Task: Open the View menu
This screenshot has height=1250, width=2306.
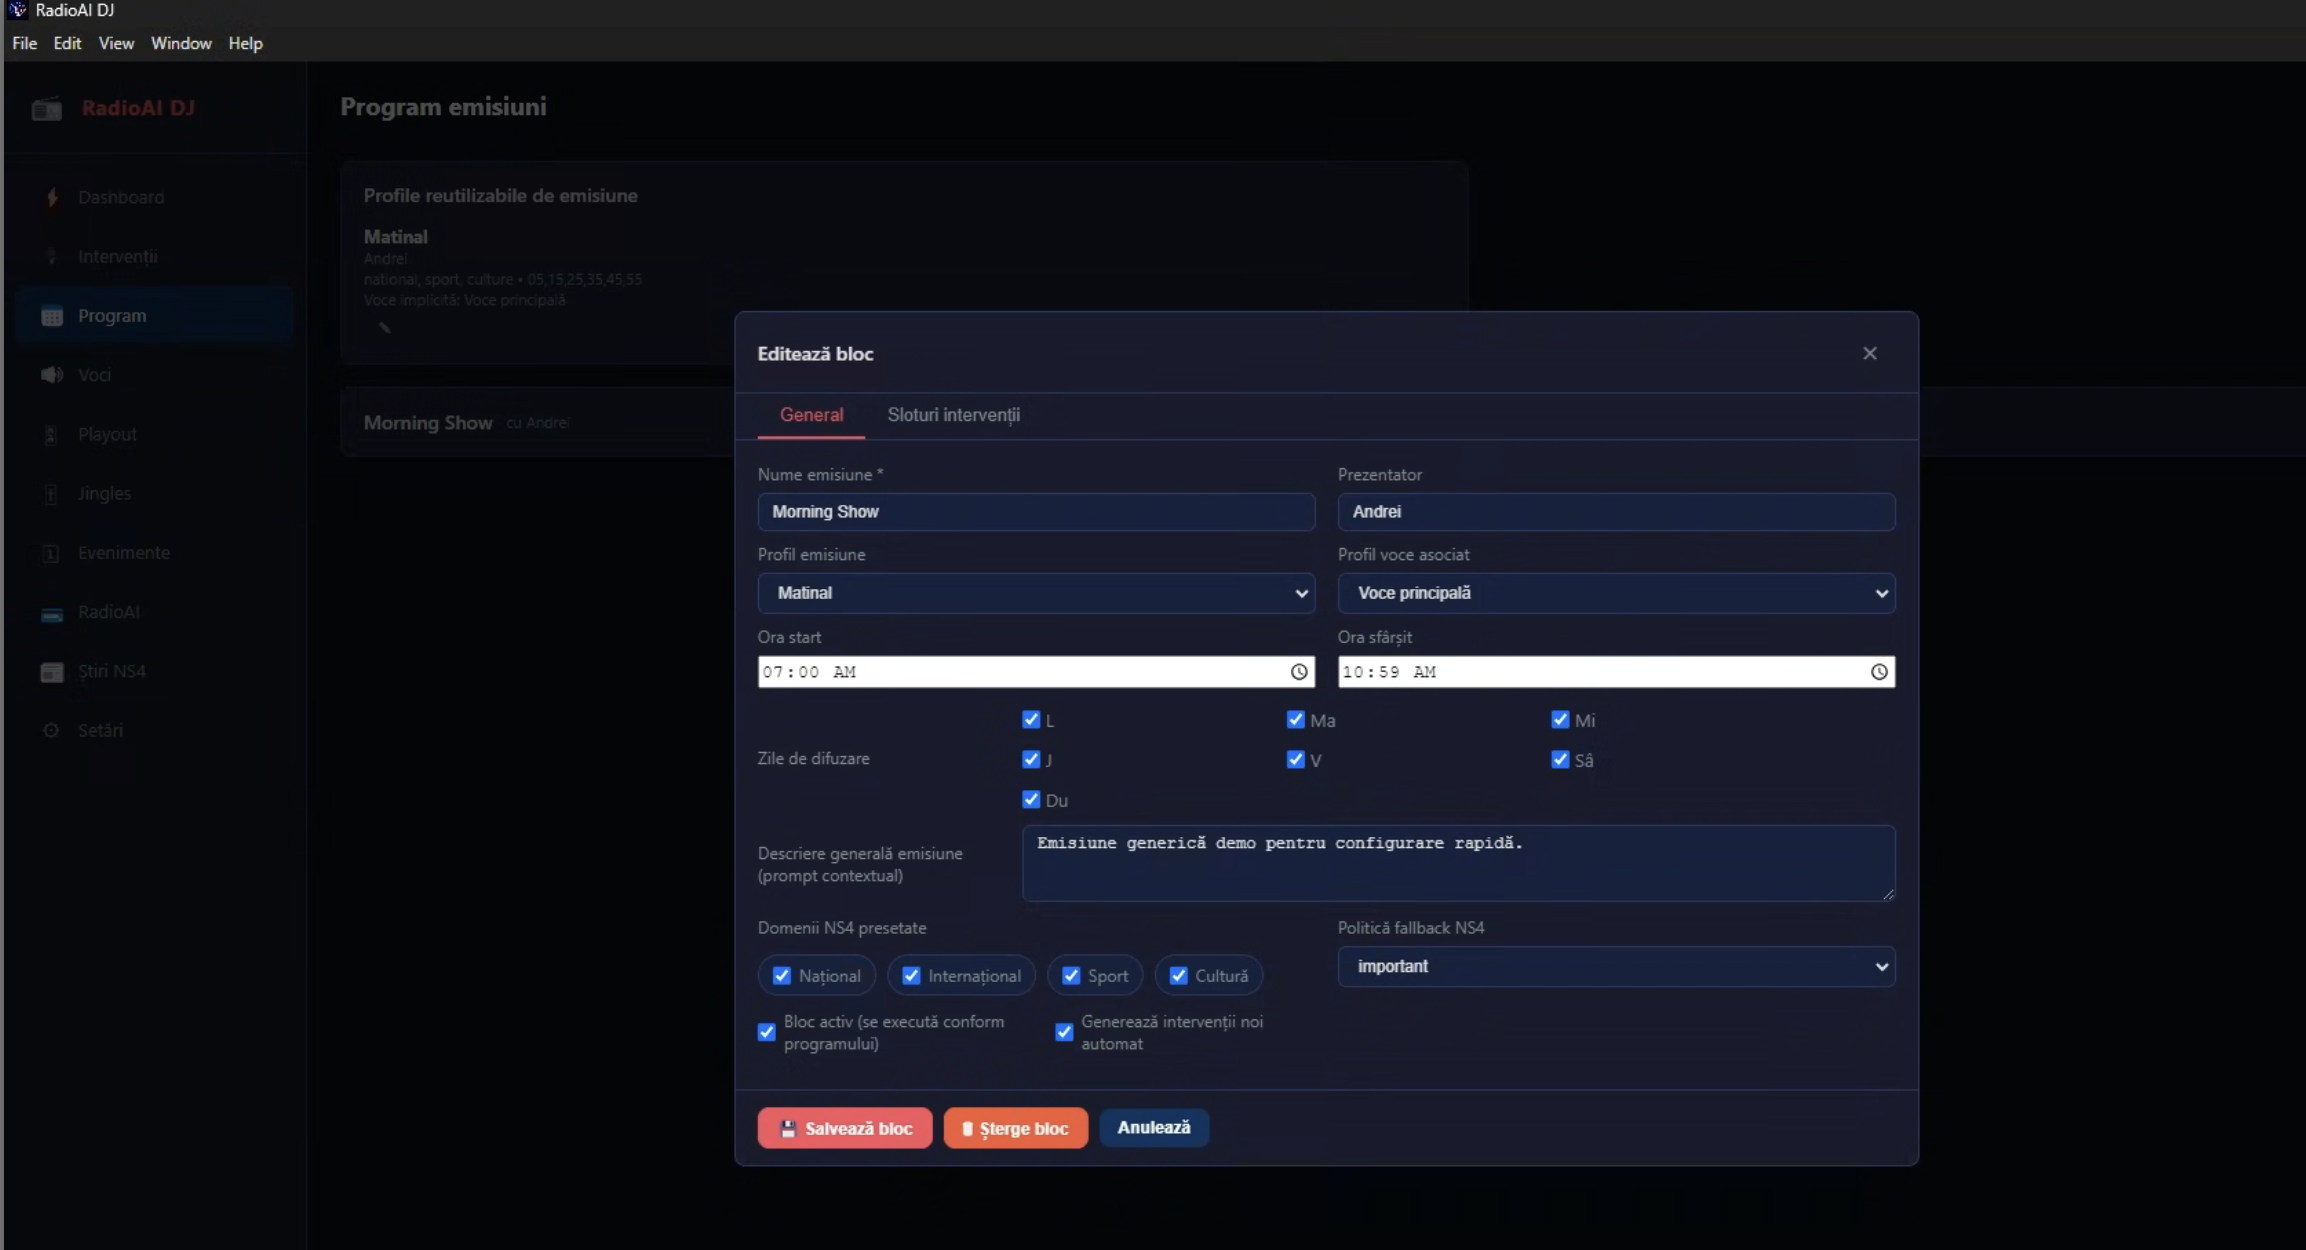Action: [x=116, y=43]
